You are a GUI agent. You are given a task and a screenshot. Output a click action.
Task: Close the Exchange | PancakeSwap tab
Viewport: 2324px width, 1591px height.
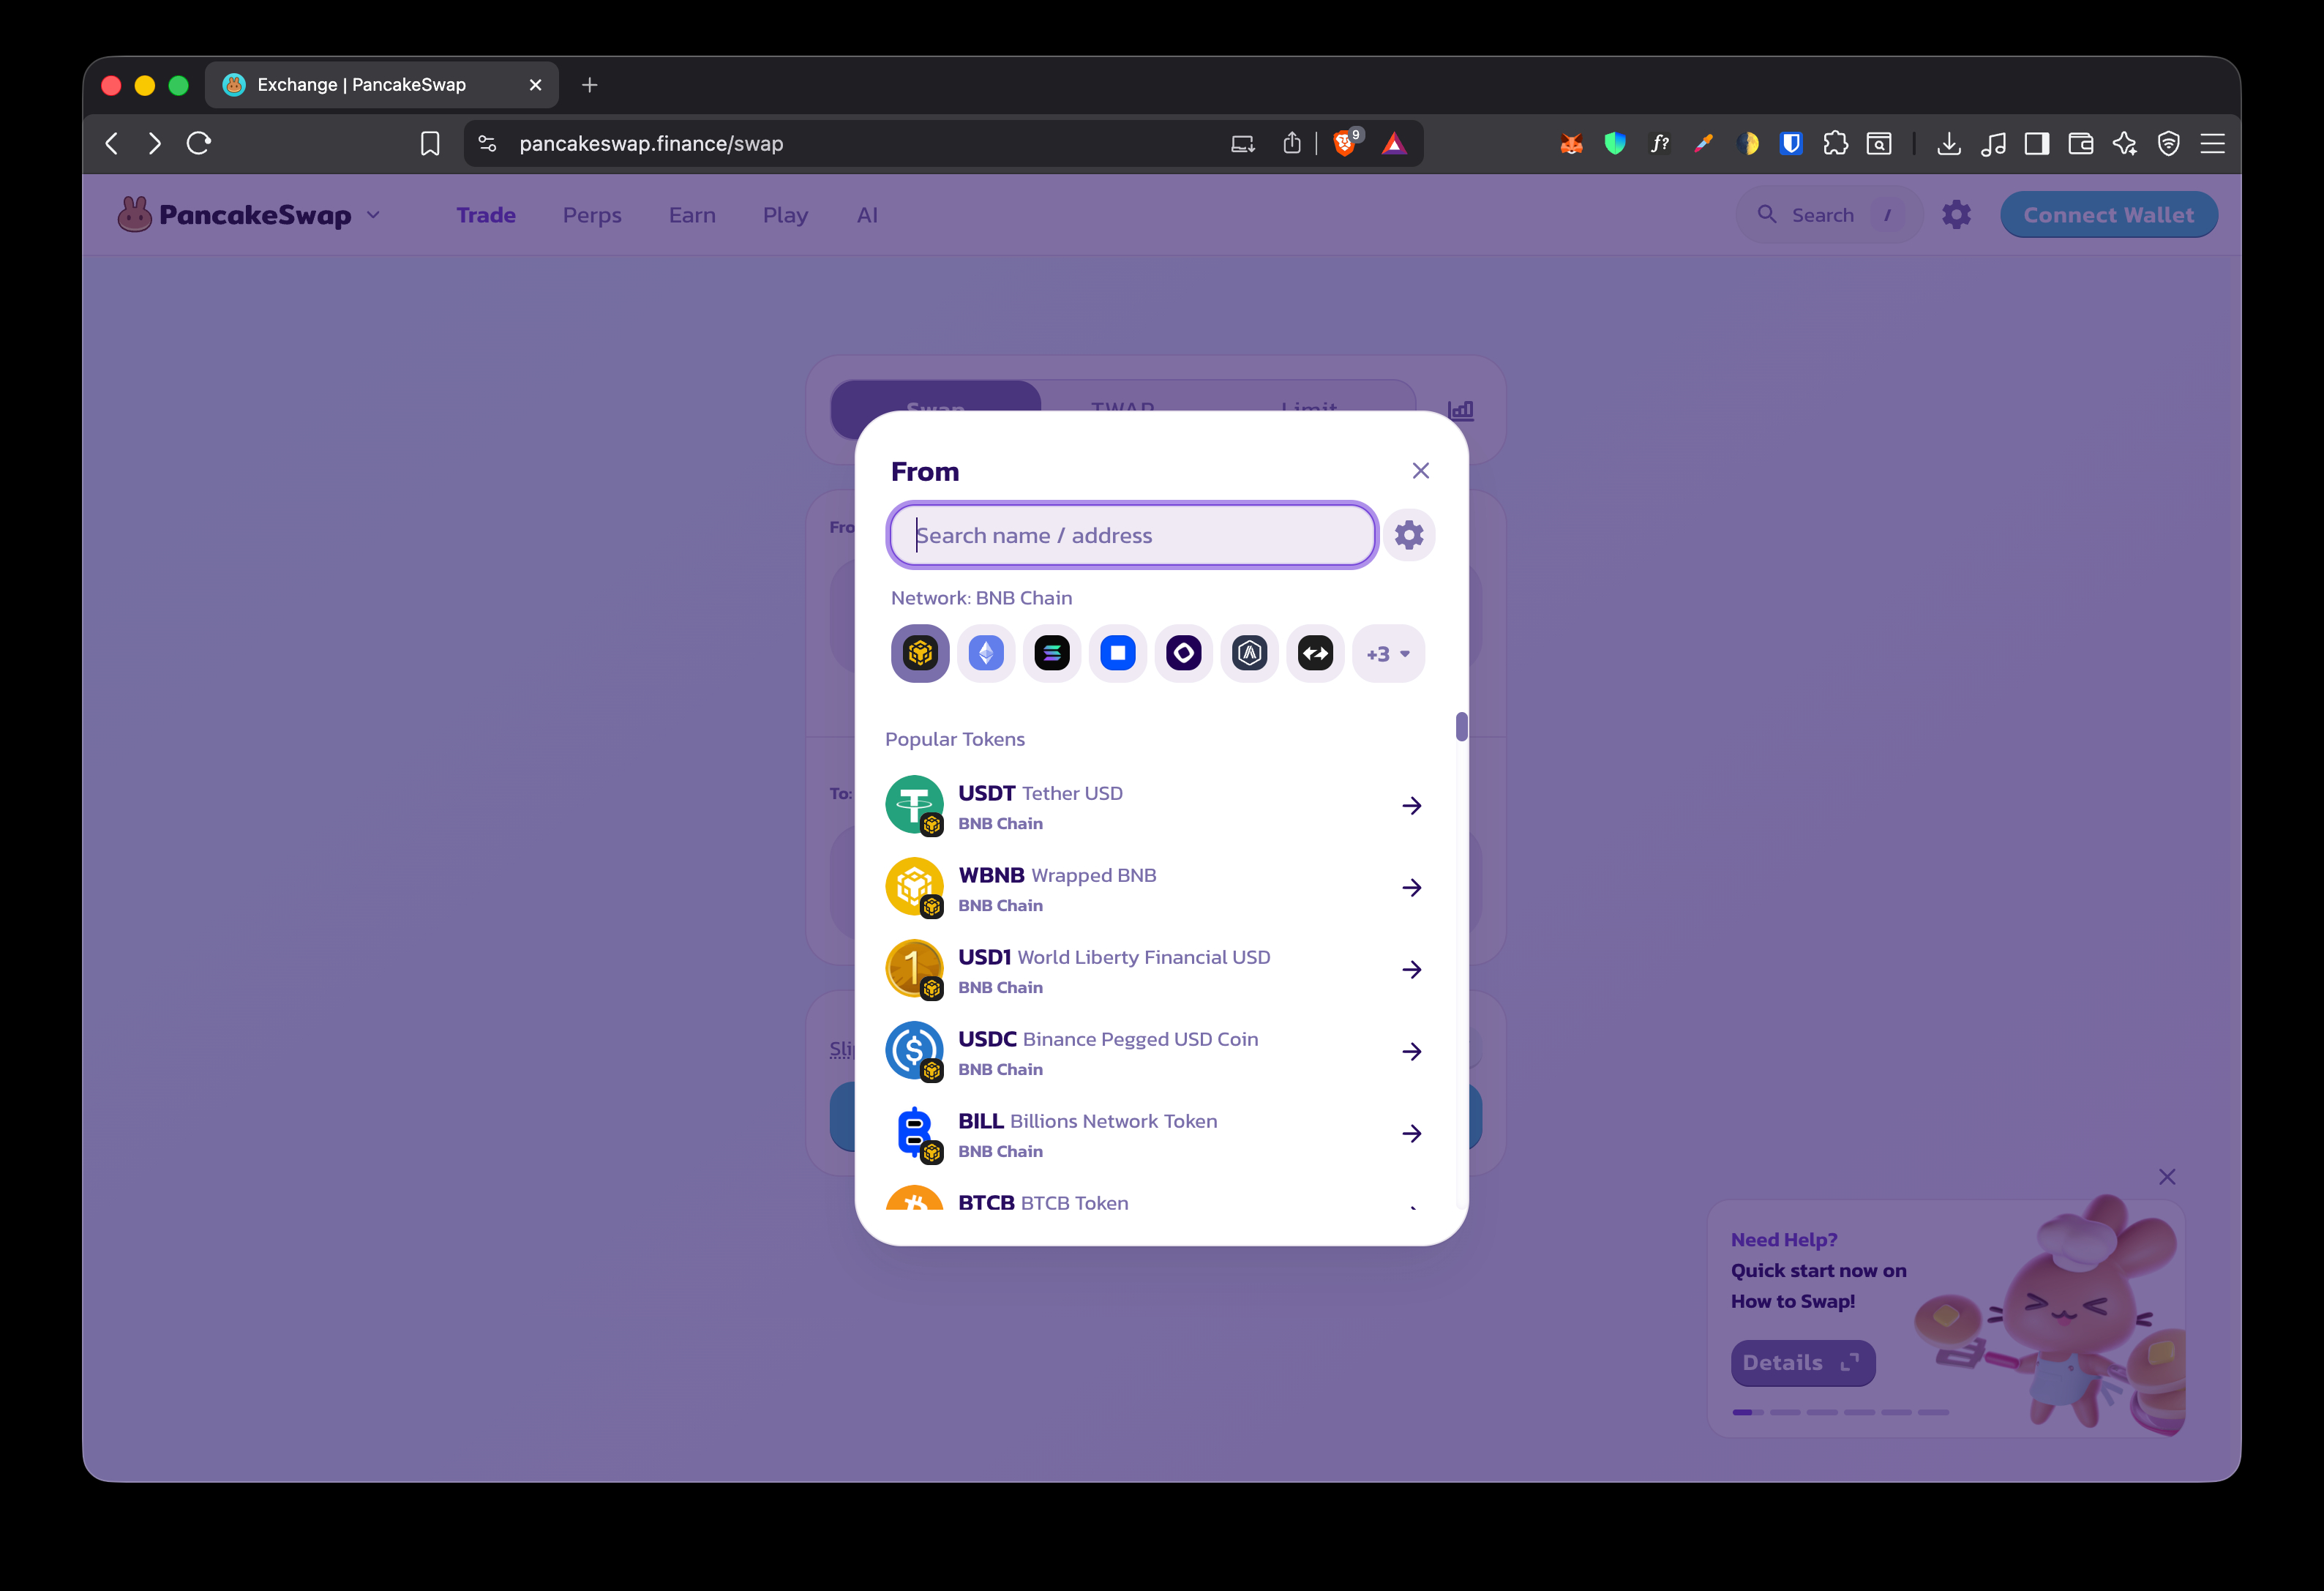(x=535, y=85)
